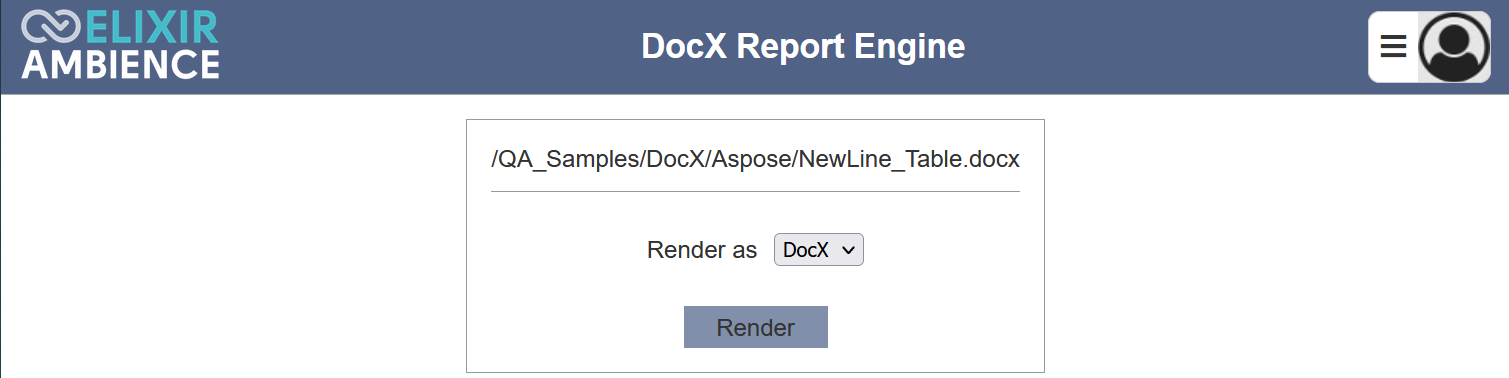Click the divider line below the file path
This screenshot has height=378, width=1509.
tap(755, 191)
